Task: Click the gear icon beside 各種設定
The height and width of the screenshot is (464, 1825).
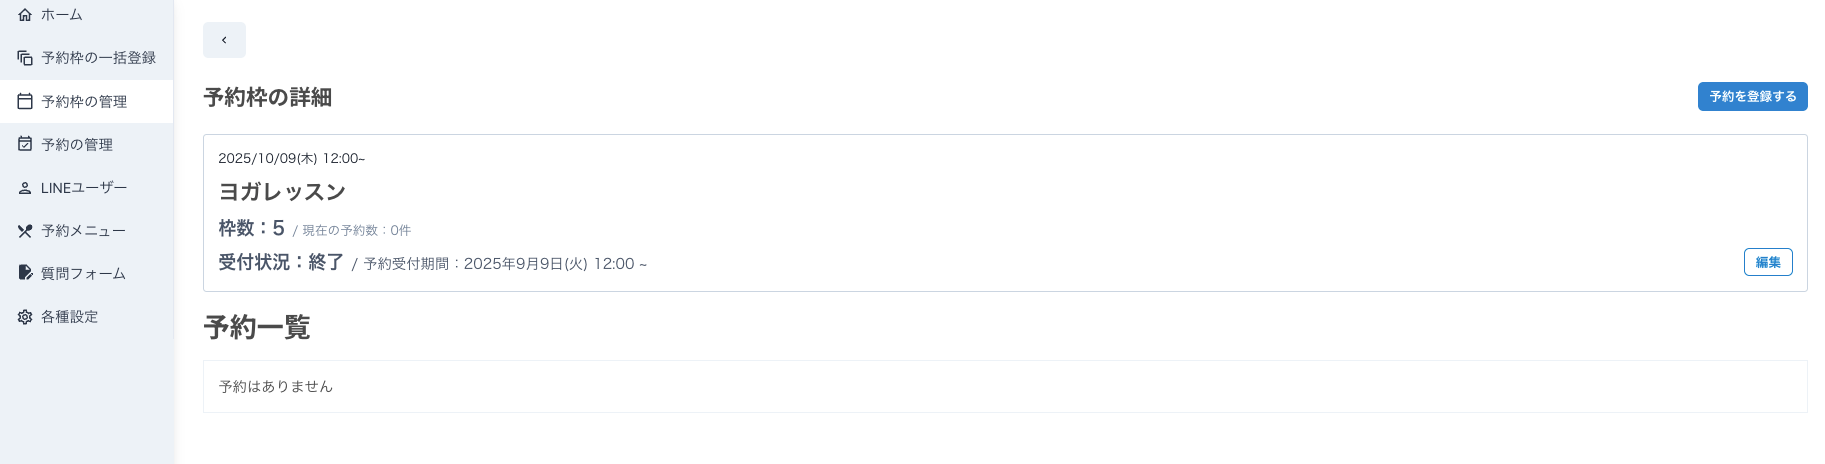Action: pos(25,317)
